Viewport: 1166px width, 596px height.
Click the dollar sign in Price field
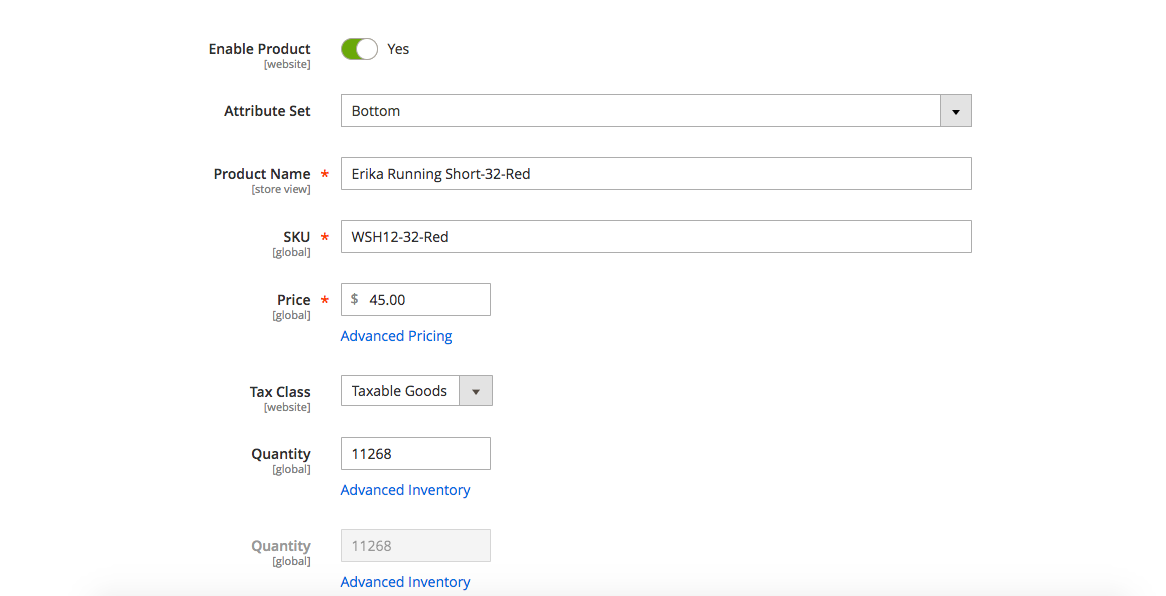tap(354, 300)
